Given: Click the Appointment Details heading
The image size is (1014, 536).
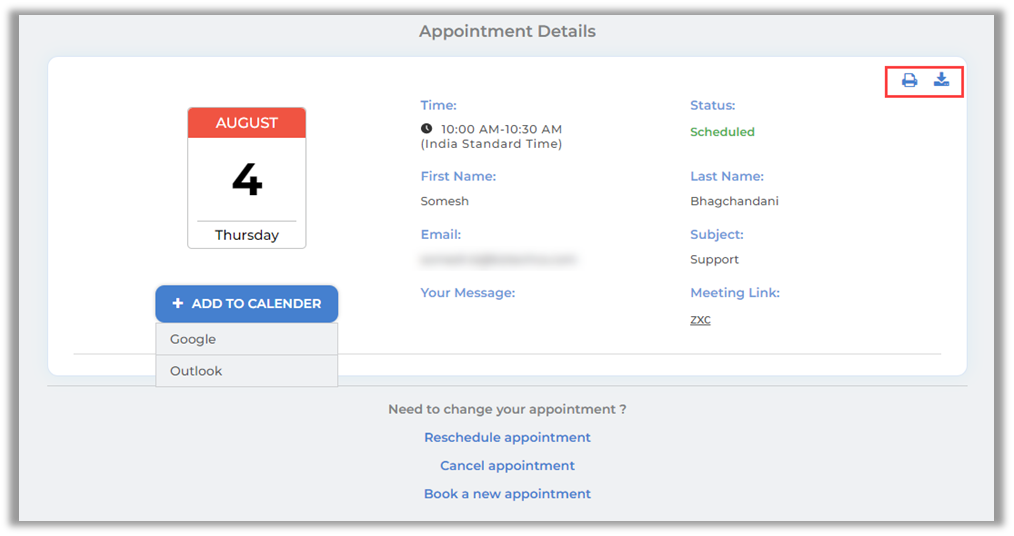Looking at the screenshot, I should [507, 31].
